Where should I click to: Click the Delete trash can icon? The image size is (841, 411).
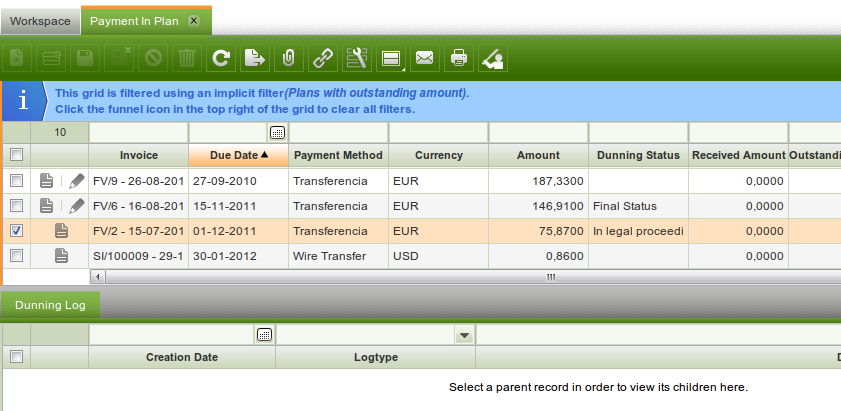pos(187,58)
